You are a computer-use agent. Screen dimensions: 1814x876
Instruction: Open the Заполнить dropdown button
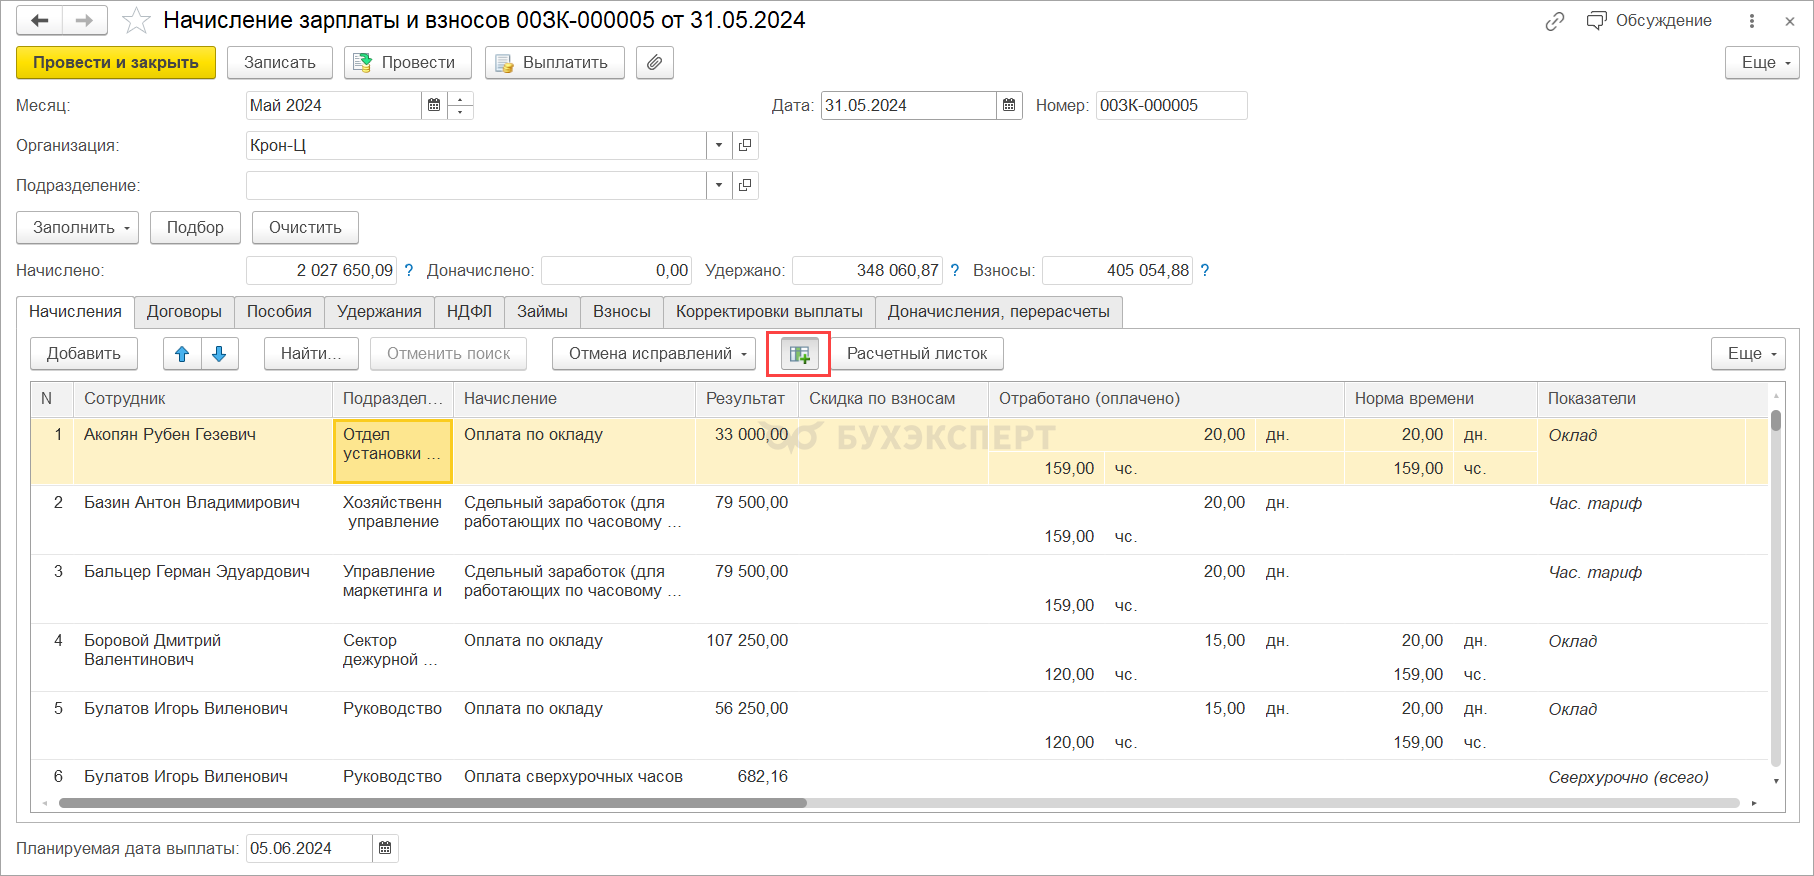pyautogui.click(x=77, y=228)
